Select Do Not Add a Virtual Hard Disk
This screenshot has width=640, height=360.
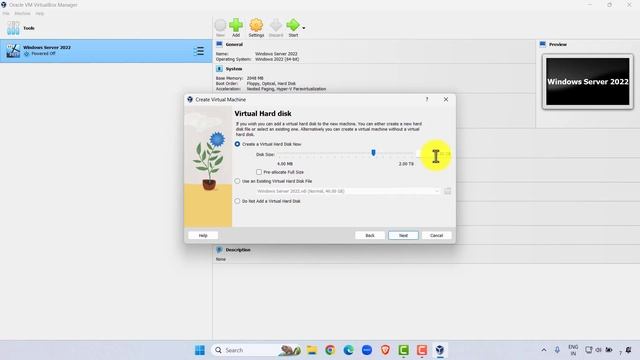[x=237, y=201]
